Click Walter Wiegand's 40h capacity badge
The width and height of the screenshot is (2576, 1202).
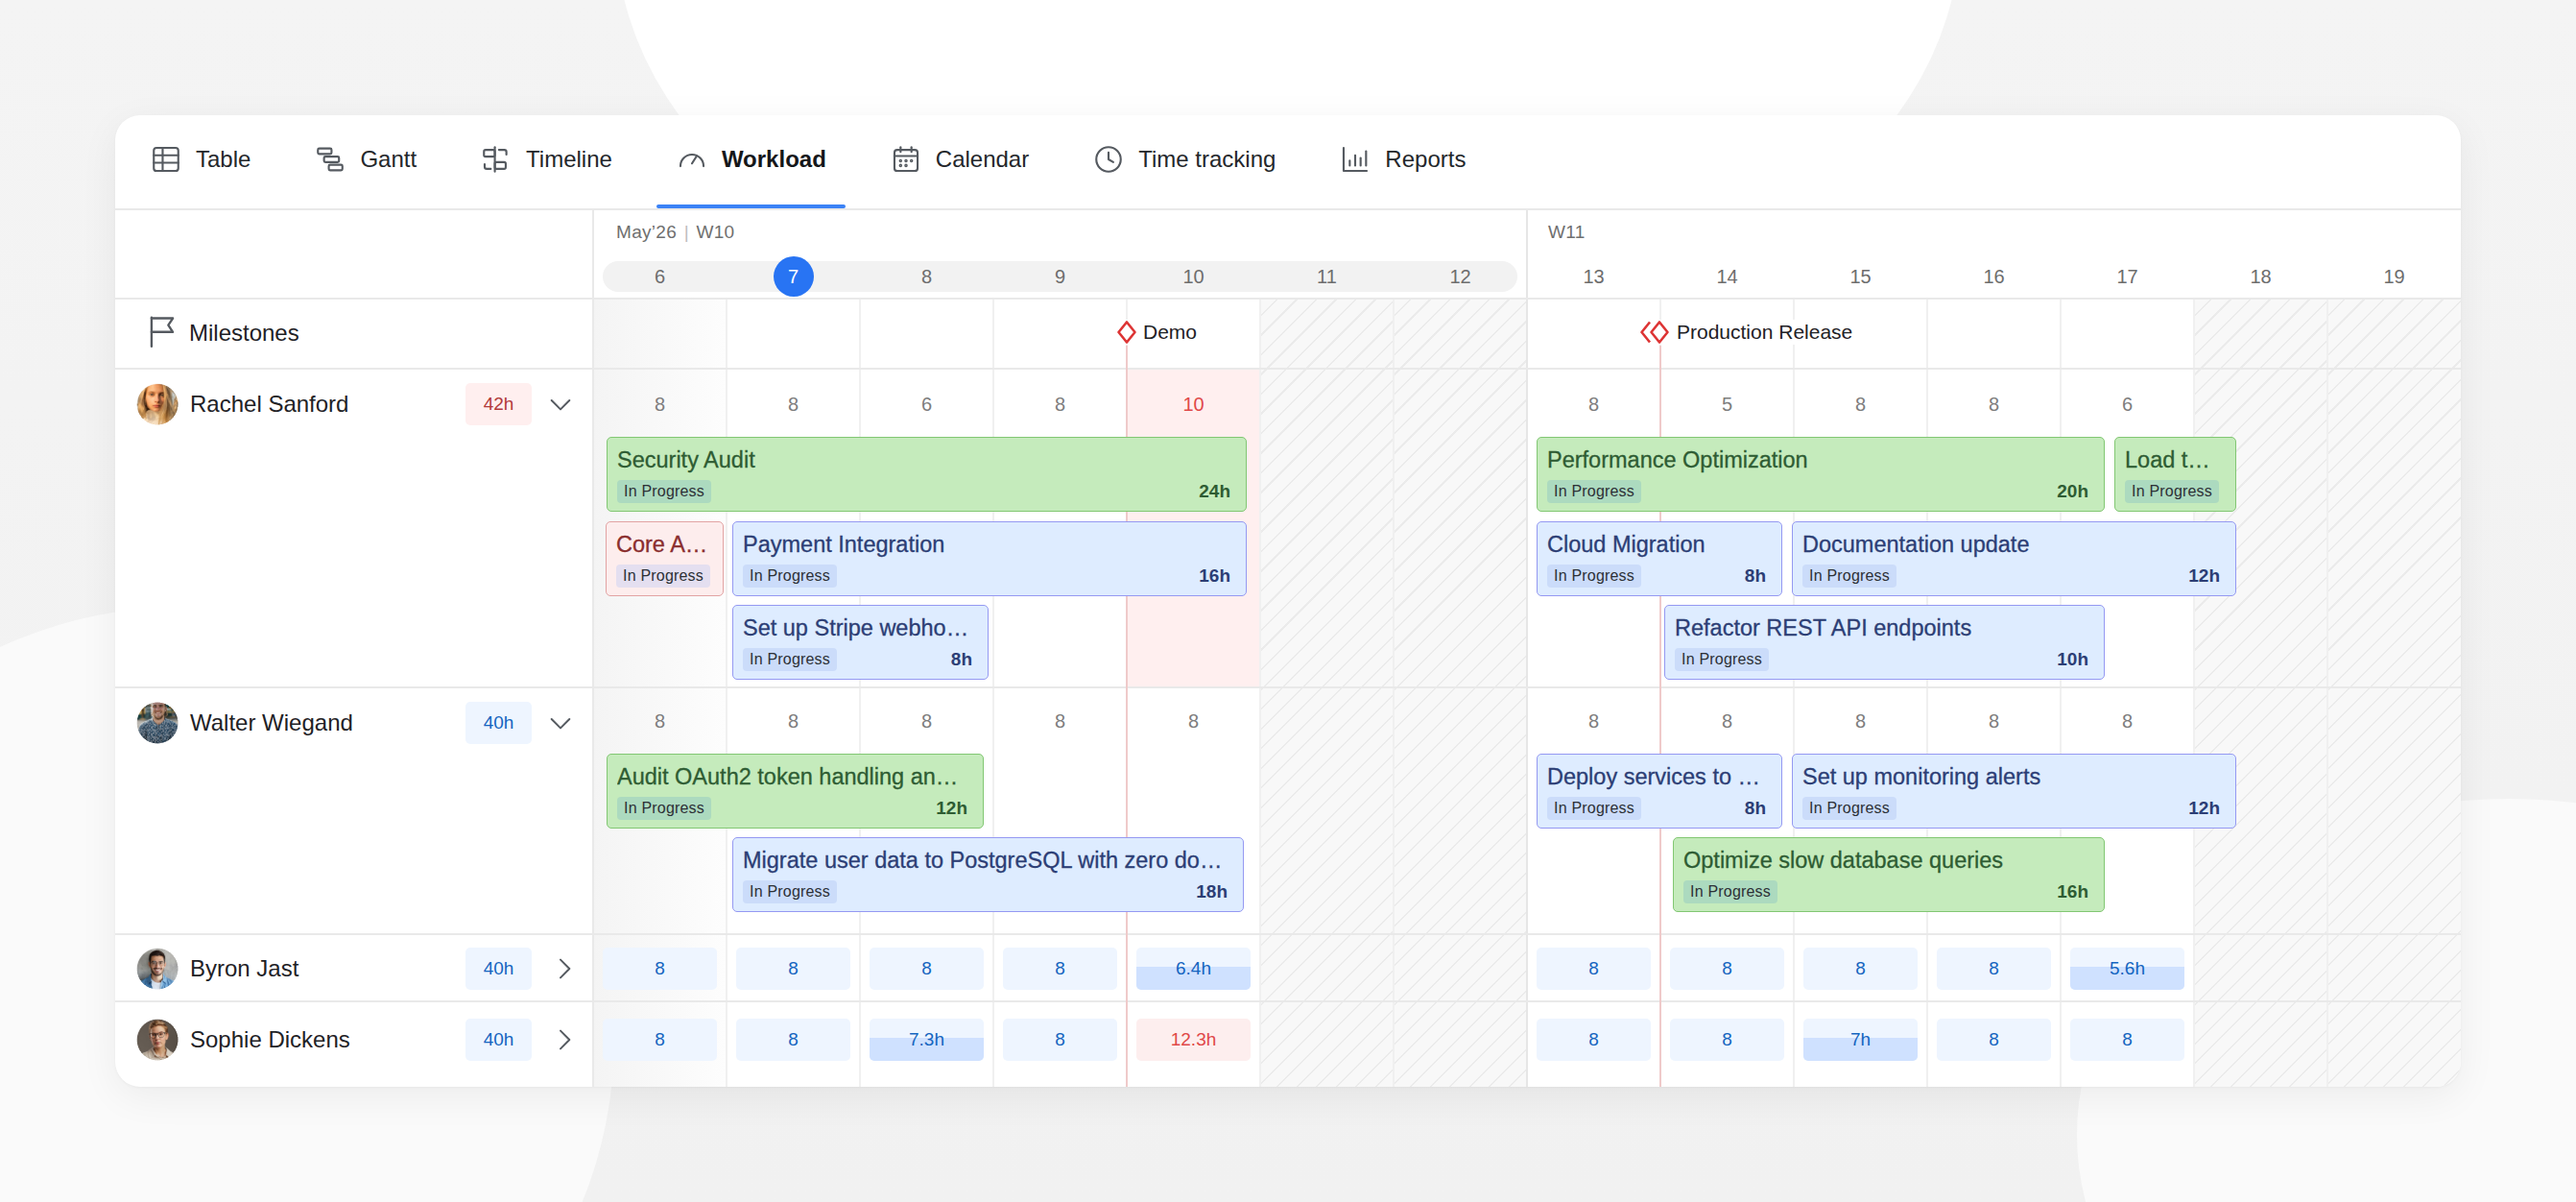pos(498,723)
